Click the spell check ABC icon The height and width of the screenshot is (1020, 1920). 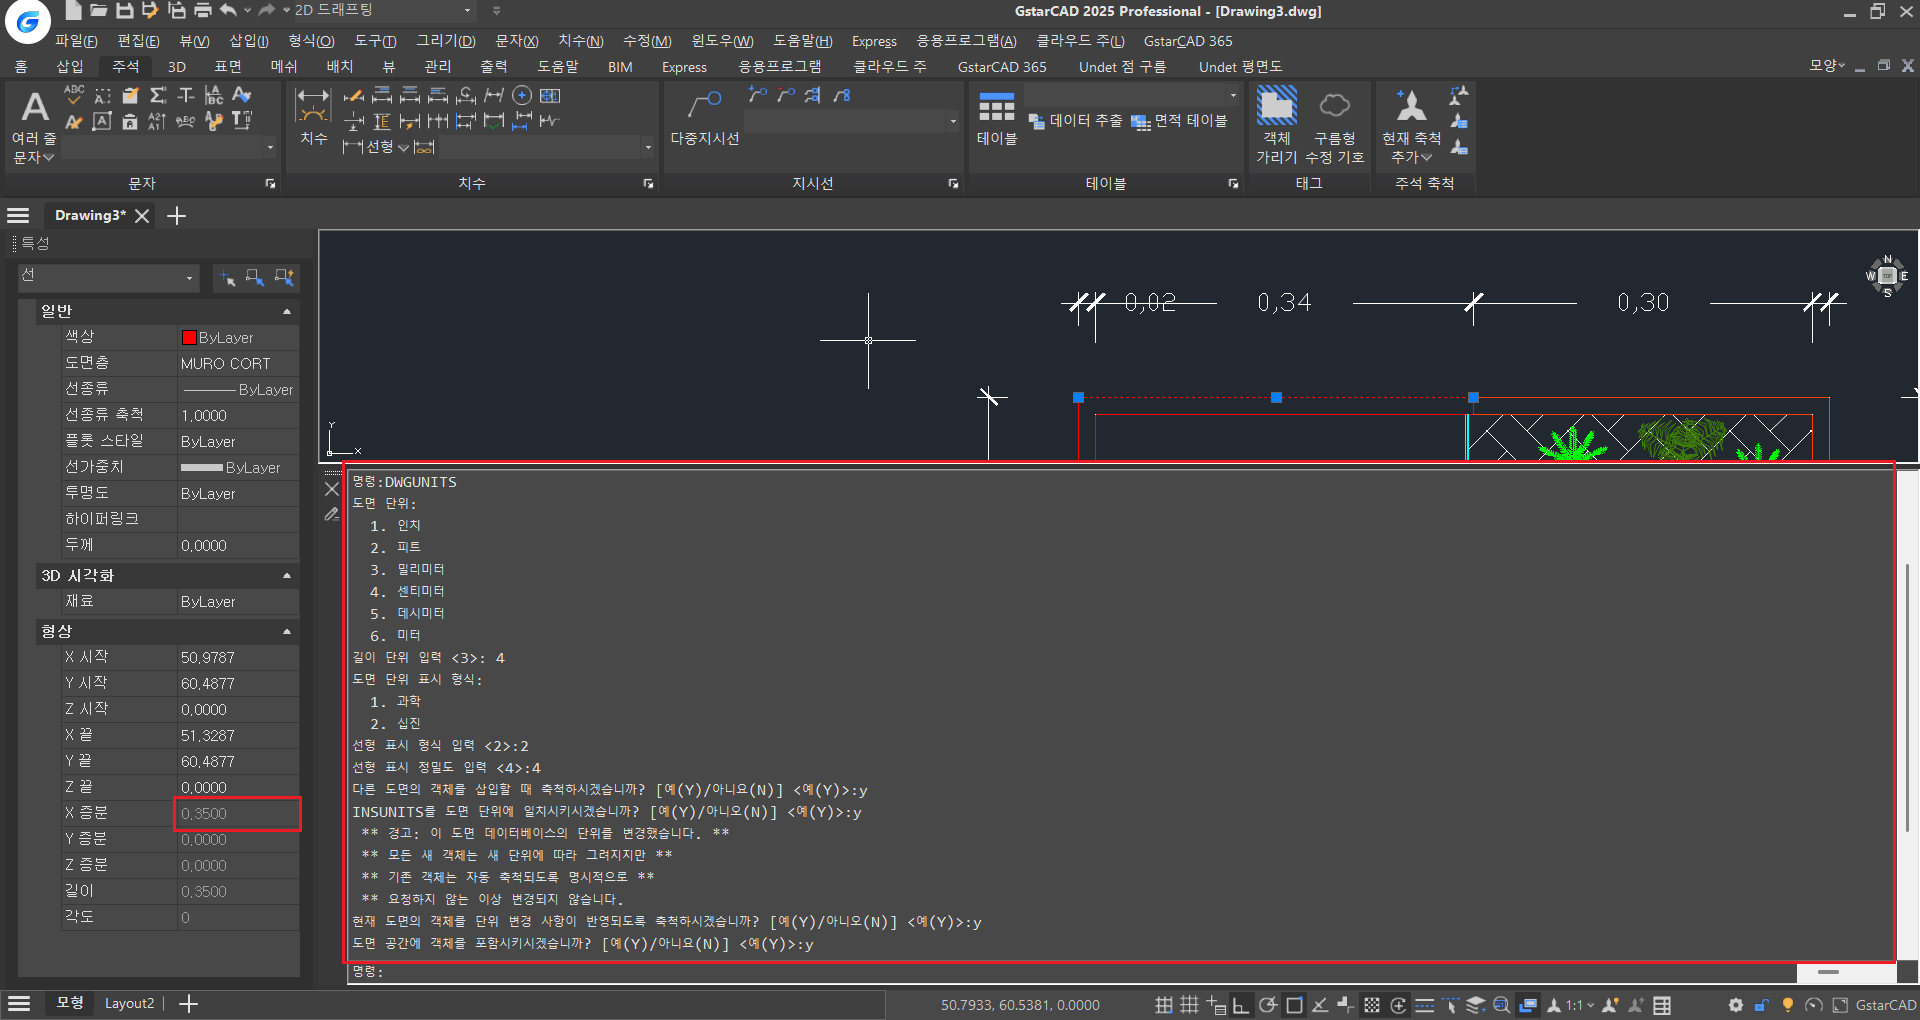(x=74, y=95)
